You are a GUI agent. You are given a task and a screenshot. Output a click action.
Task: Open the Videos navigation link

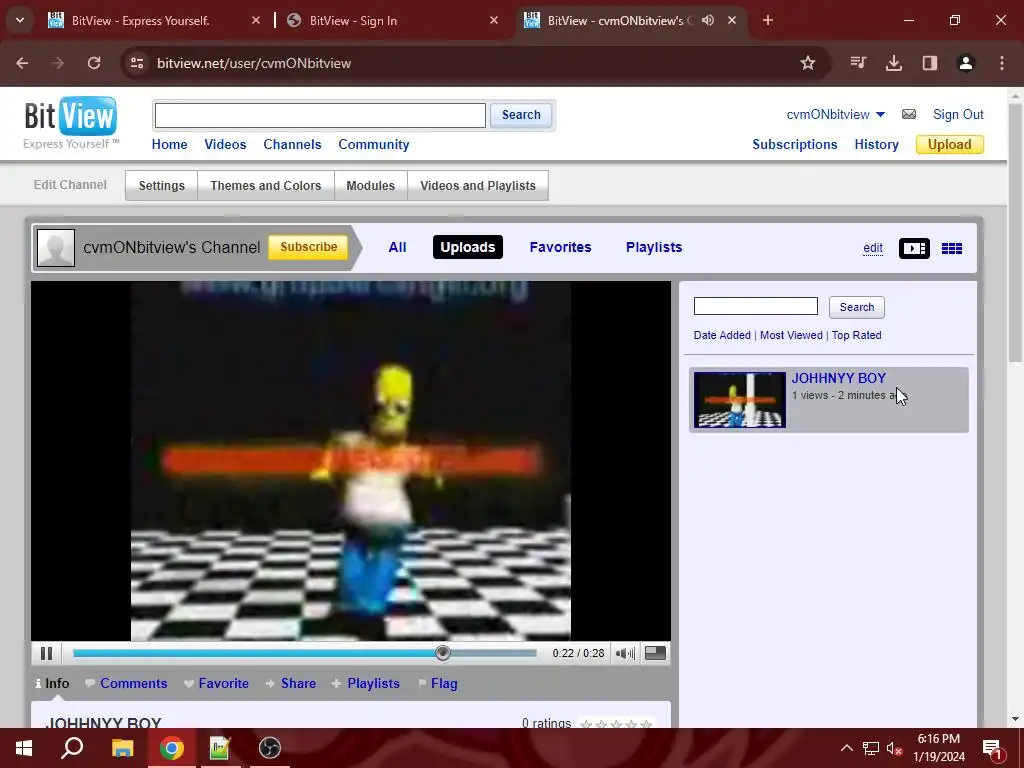click(225, 144)
